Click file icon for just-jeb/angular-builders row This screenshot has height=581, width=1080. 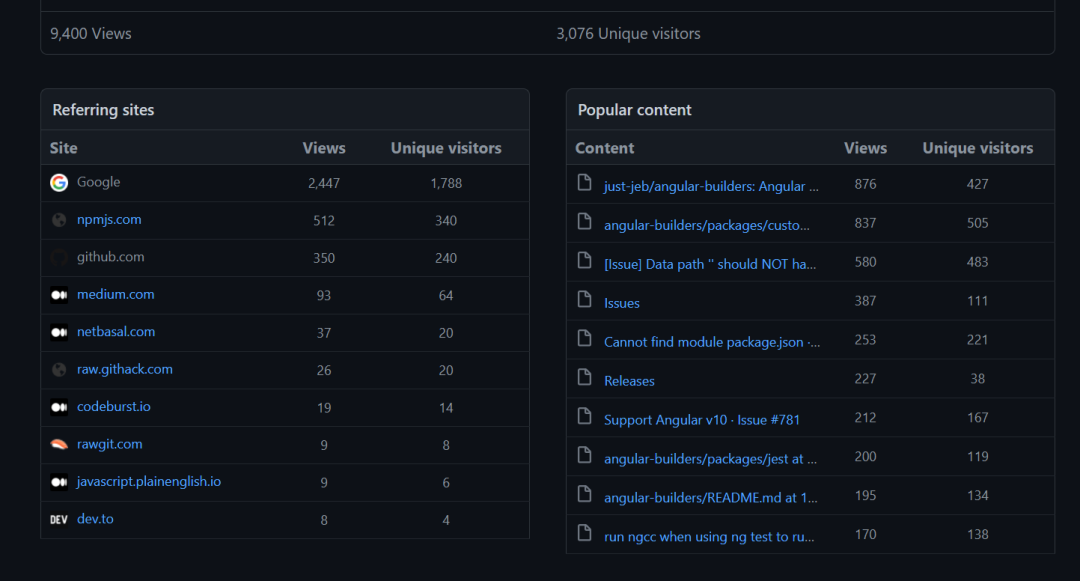pyautogui.click(x=585, y=182)
